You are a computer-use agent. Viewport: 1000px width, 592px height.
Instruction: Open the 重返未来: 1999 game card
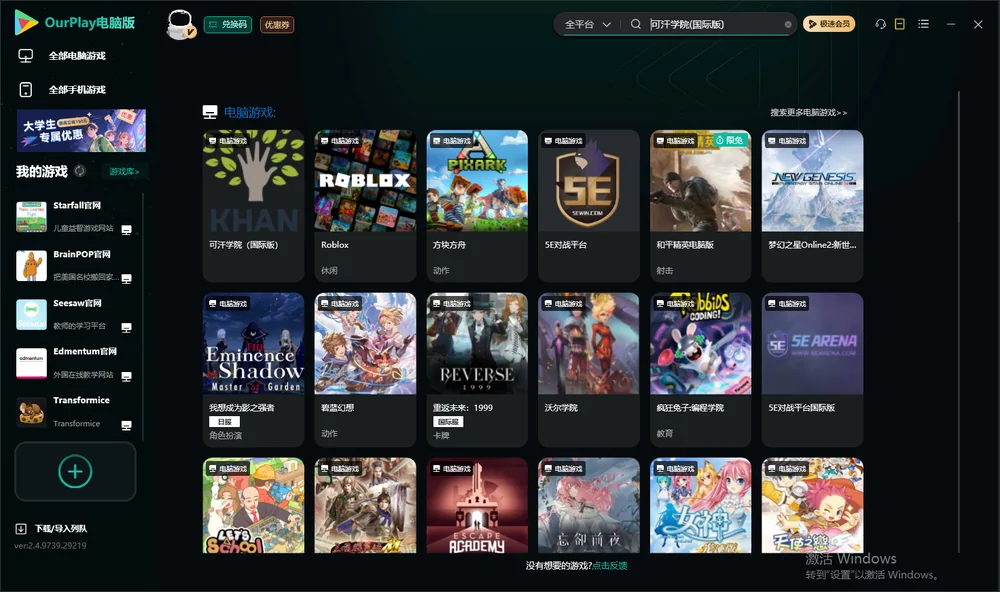point(477,369)
